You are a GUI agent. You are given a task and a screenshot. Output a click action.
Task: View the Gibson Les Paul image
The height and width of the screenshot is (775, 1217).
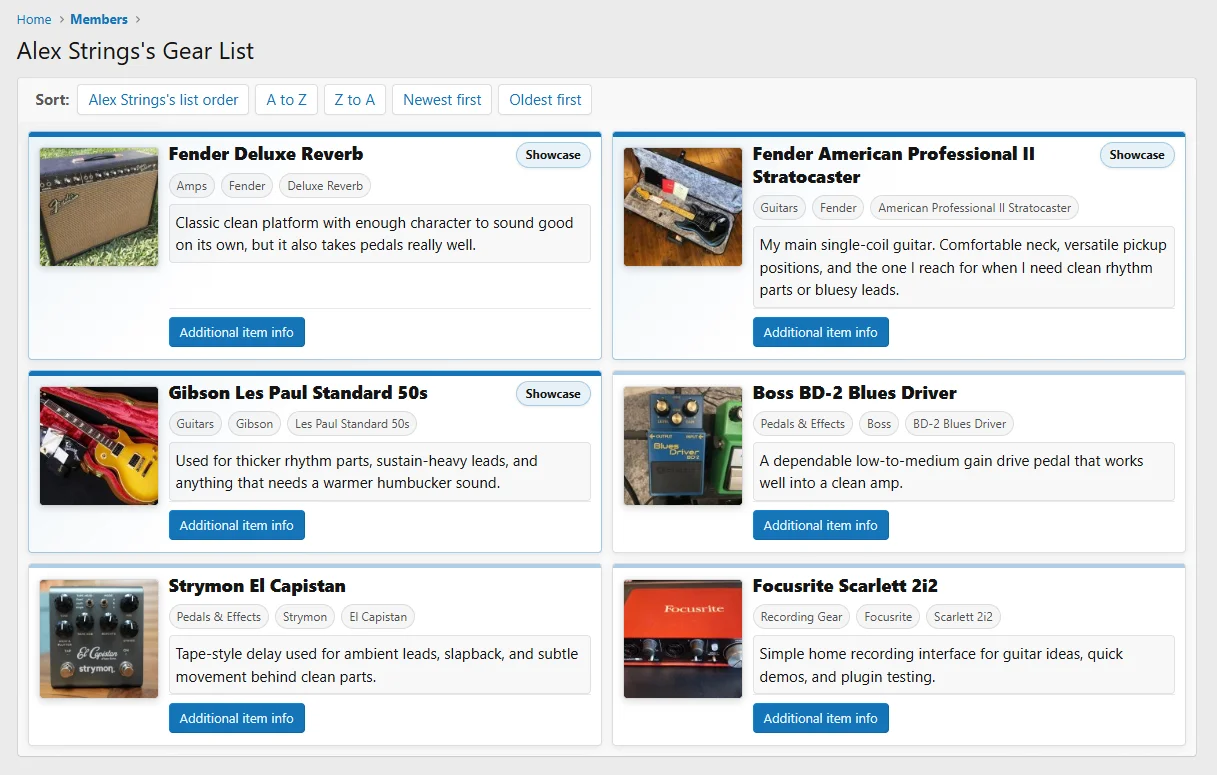coord(99,446)
